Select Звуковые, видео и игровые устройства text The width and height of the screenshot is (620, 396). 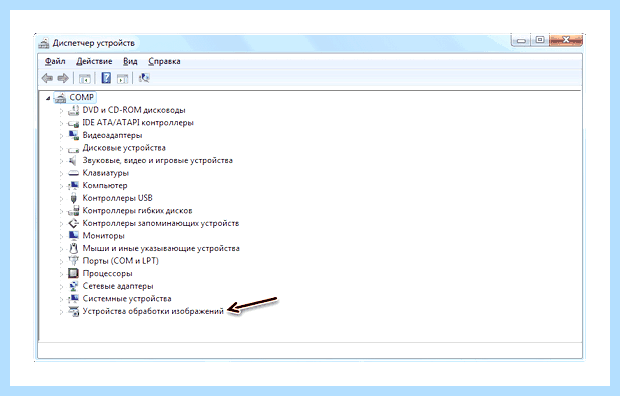point(157,160)
